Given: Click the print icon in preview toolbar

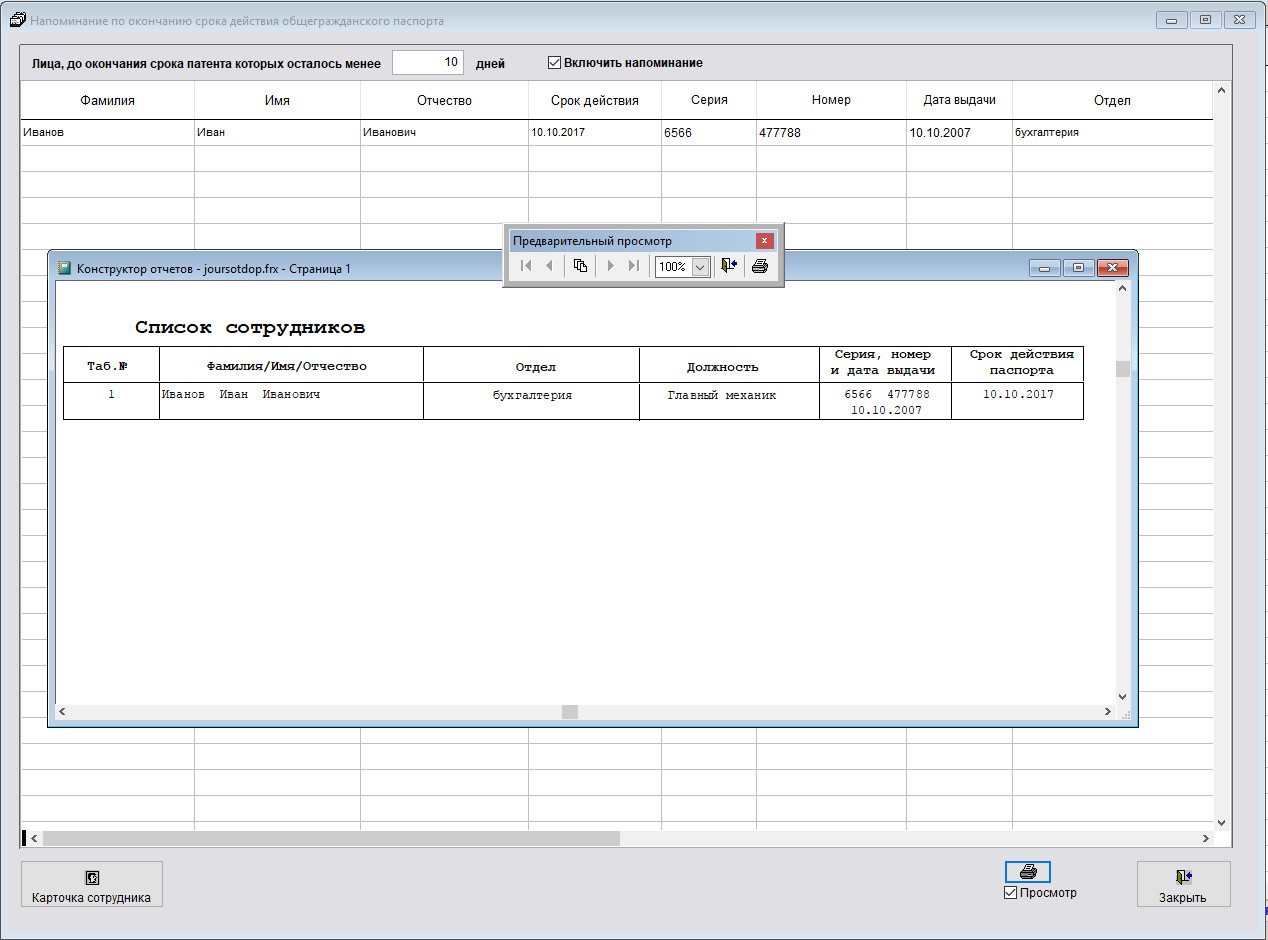Looking at the screenshot, I should coord(760,266).
